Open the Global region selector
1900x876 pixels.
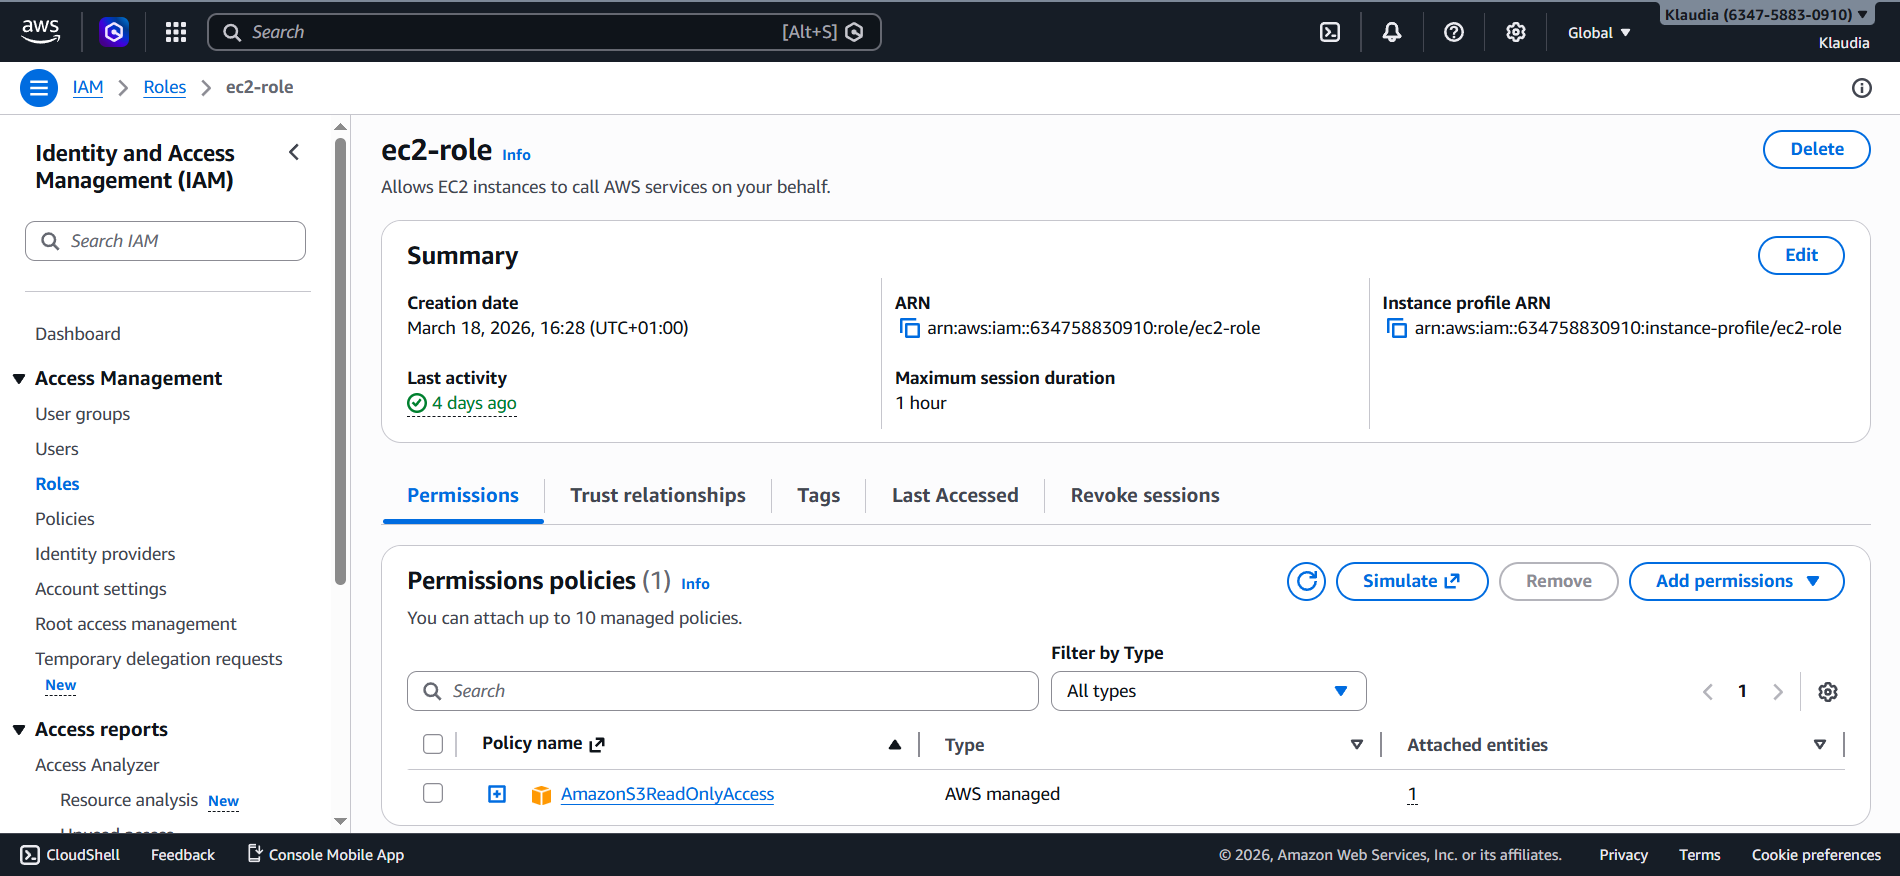pyautogui.click(x=1599, y=33)
